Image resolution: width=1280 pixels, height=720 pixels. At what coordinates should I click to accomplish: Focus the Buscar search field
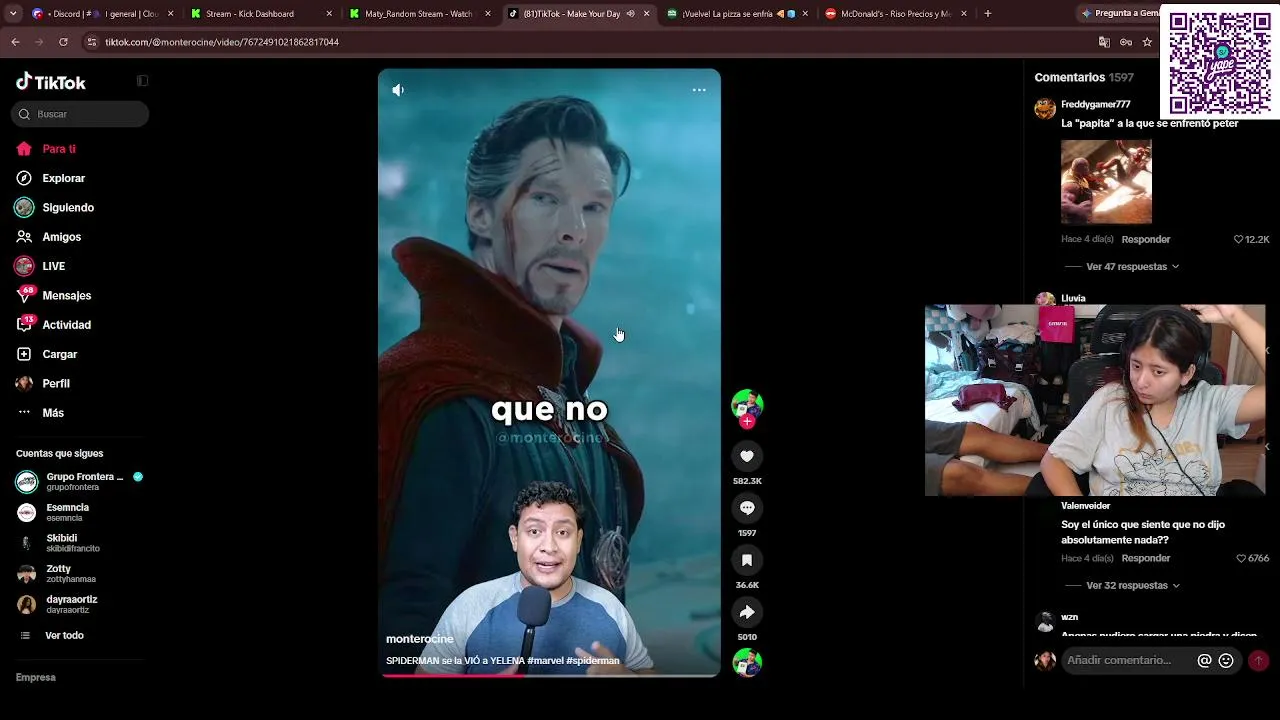pos(81,114)
